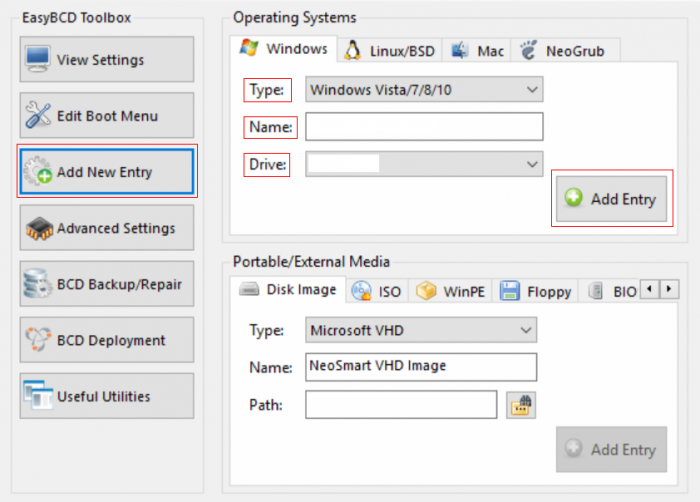Click the NeoGrub foot icon
The height and width of the screenshot is (502, 700).
pyautogui.click(x=529, y=50)
